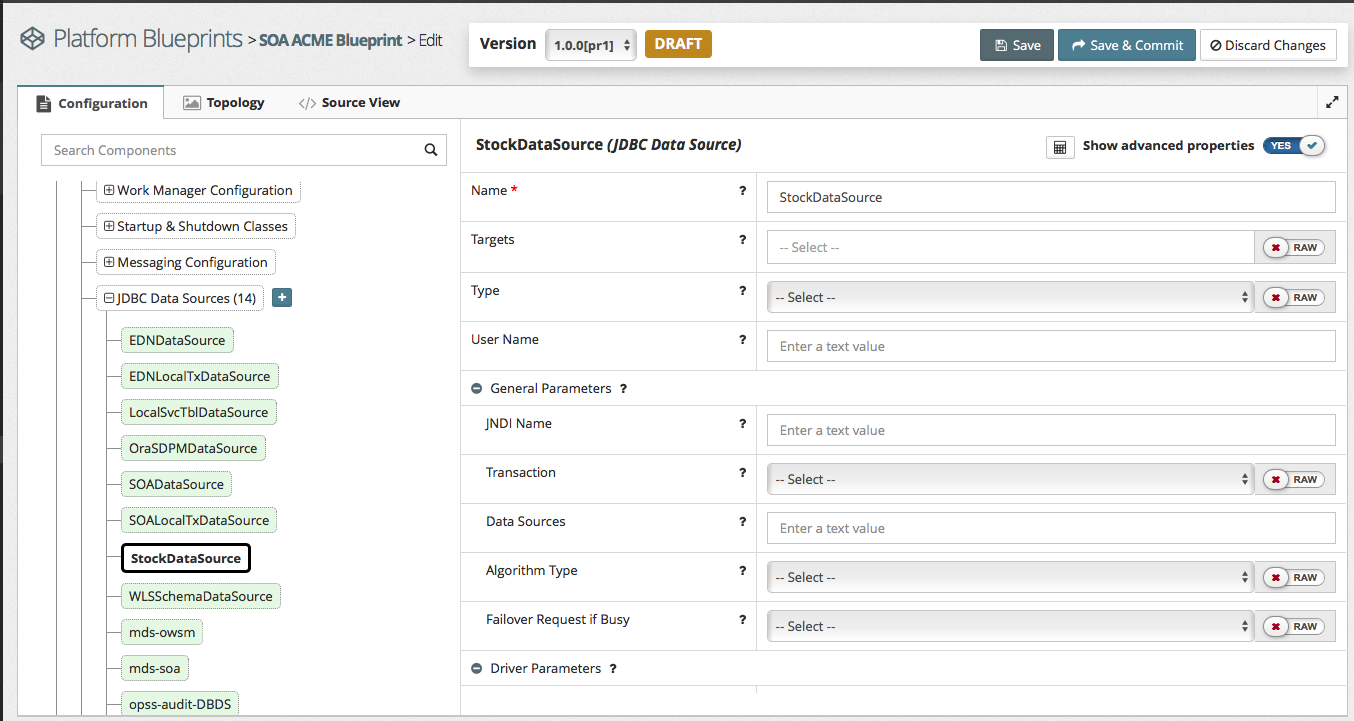Click the calculator icon near advanced properties
This screenshot has height=721, width=1354.
click(x=1060, y=146)
